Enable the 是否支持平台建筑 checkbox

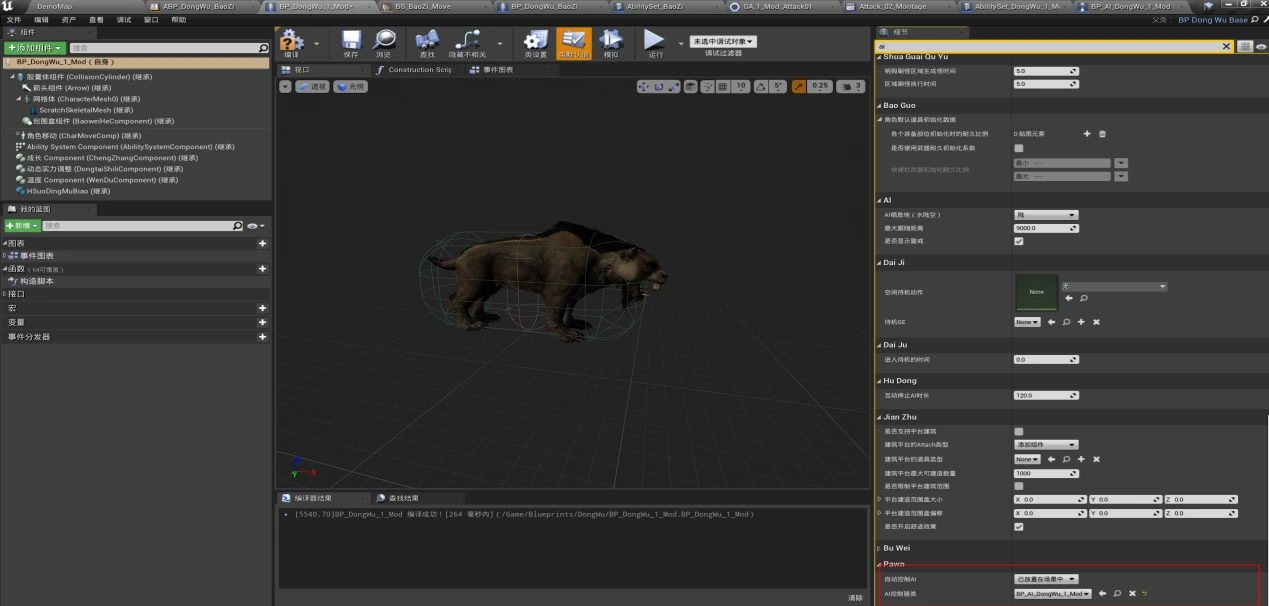tap(1019, 431)
